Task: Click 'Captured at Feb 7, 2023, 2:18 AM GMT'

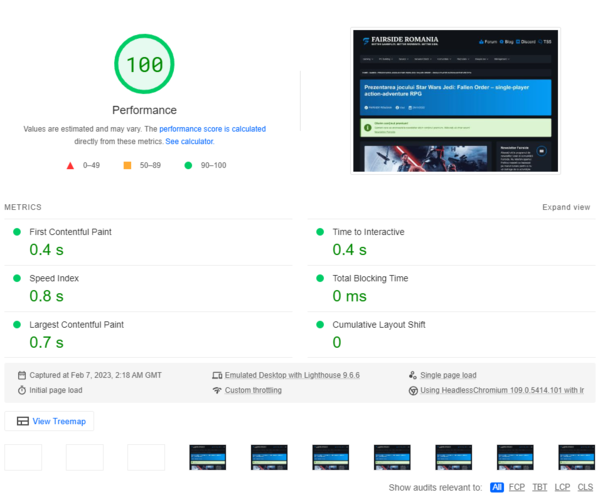Action: [x=95, y=375]
